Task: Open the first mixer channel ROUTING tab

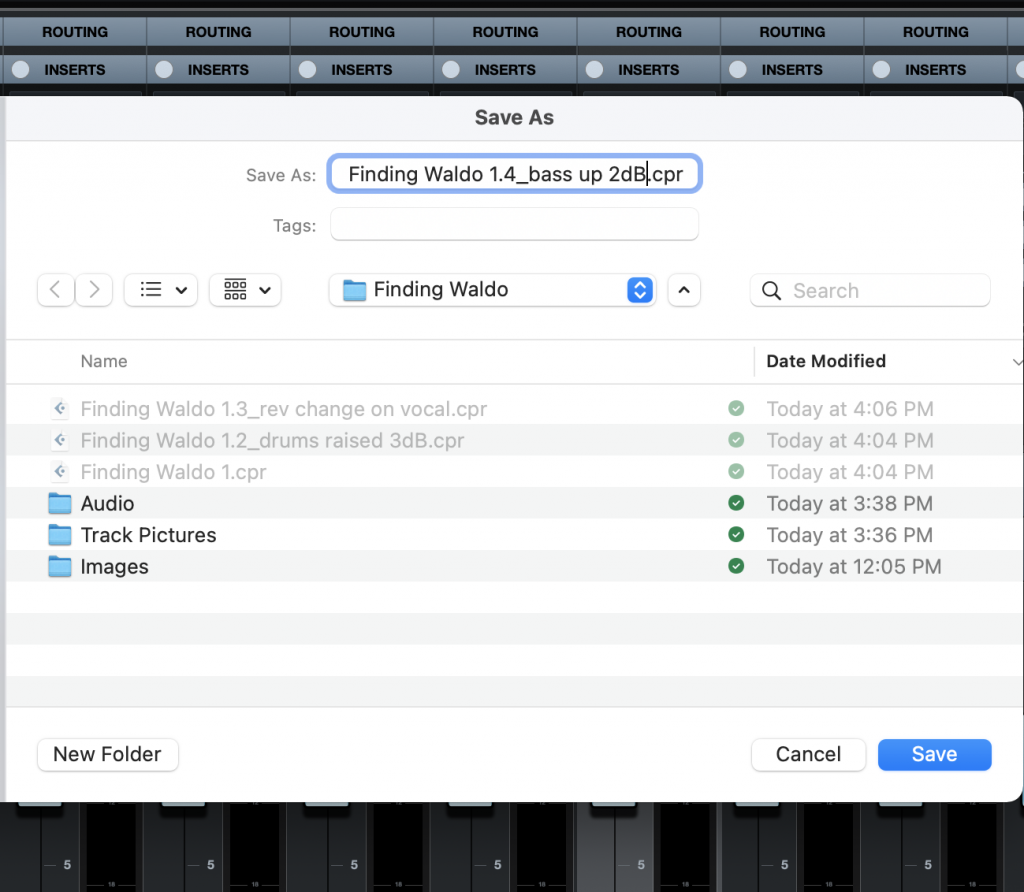Action: [74, 31]
